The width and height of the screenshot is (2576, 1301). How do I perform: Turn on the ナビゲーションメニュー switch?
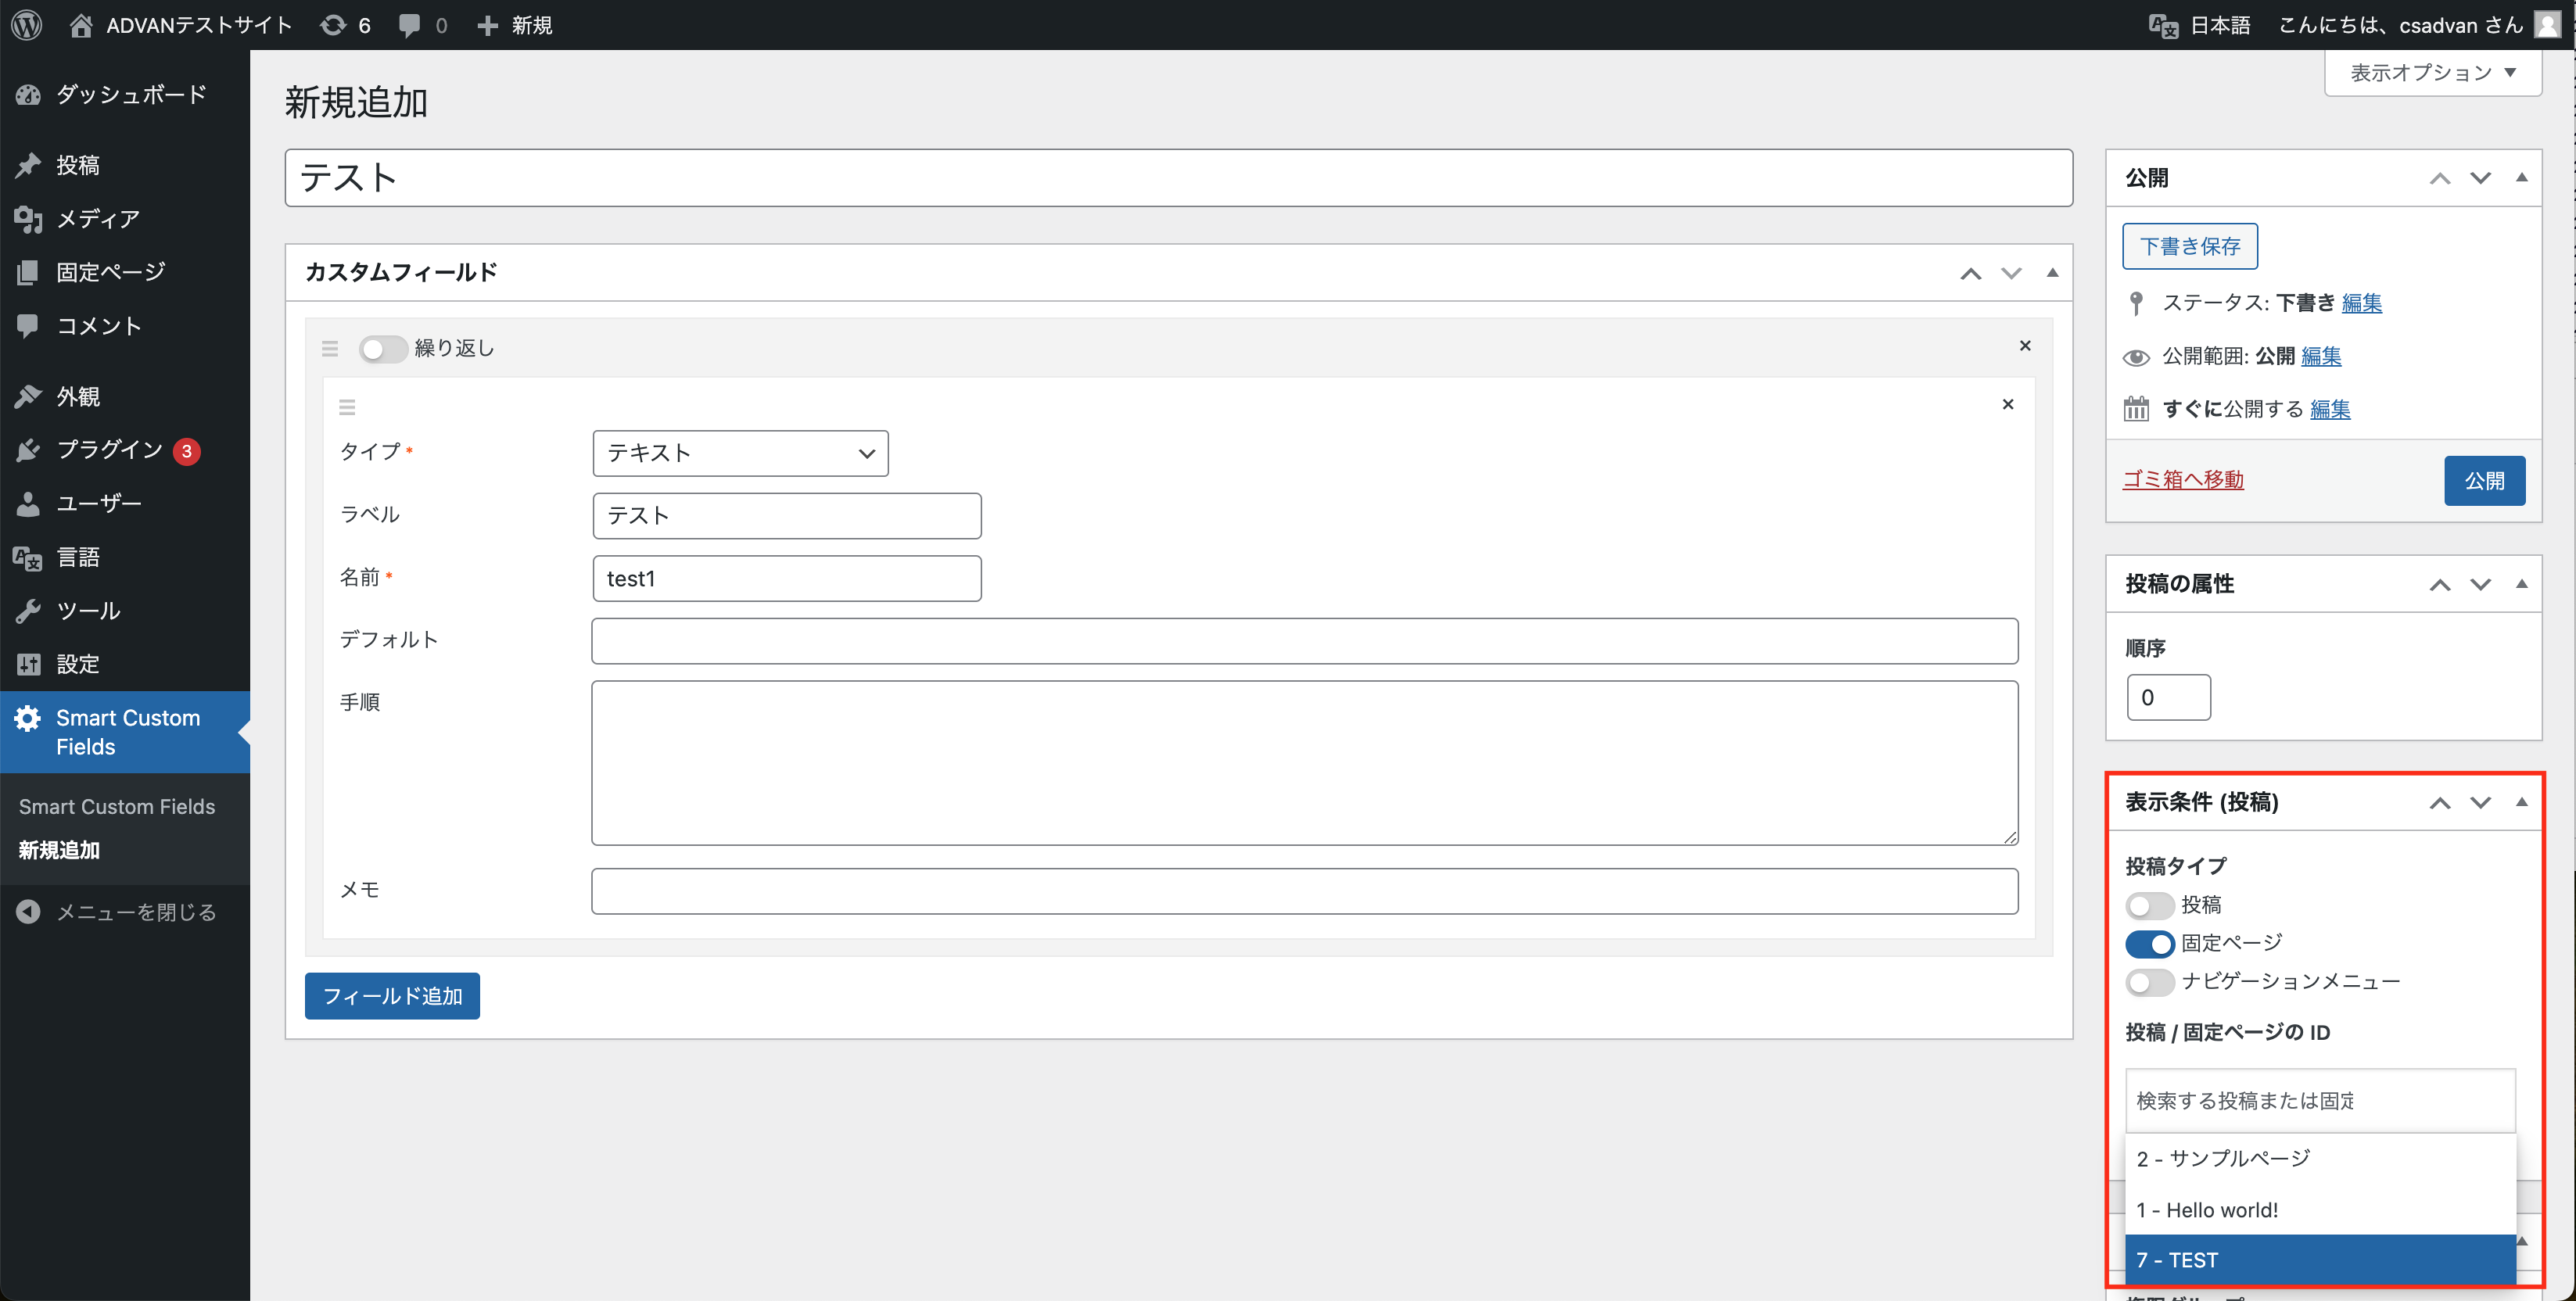pos(2149,982)
